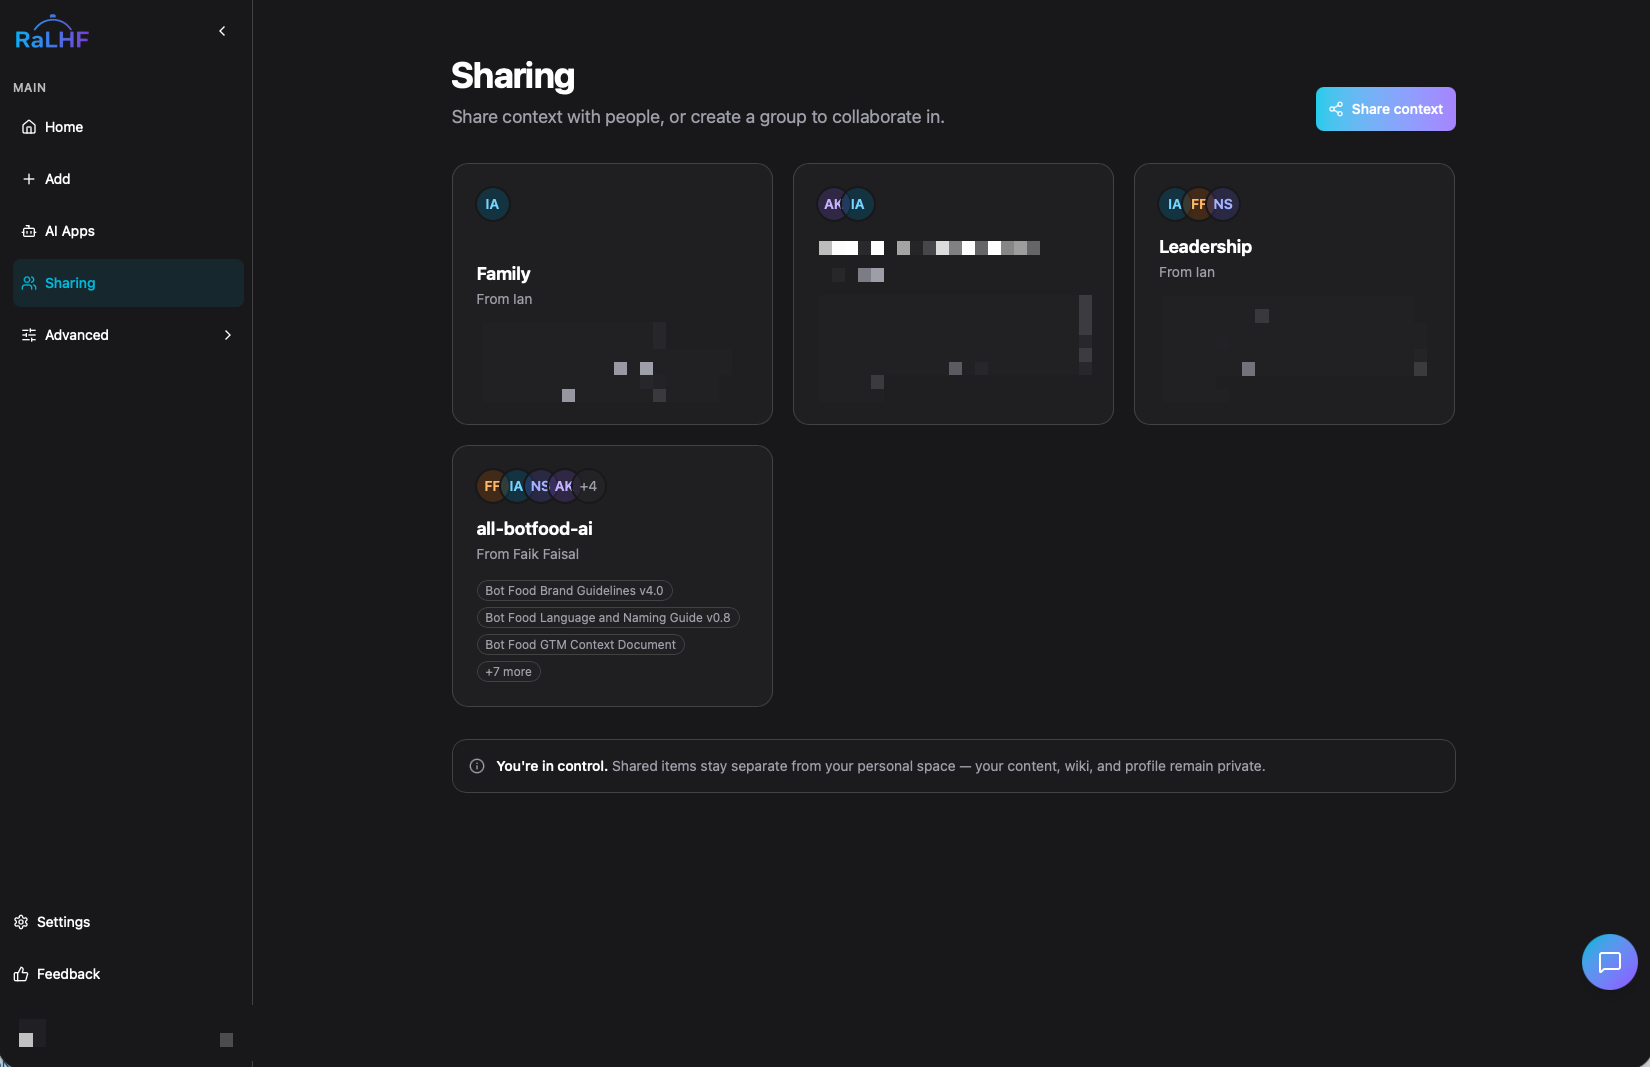Viewport: 1650px width, 1067px height.
Task: Click the Settings gear icon
Action: [x=21, y=922]
